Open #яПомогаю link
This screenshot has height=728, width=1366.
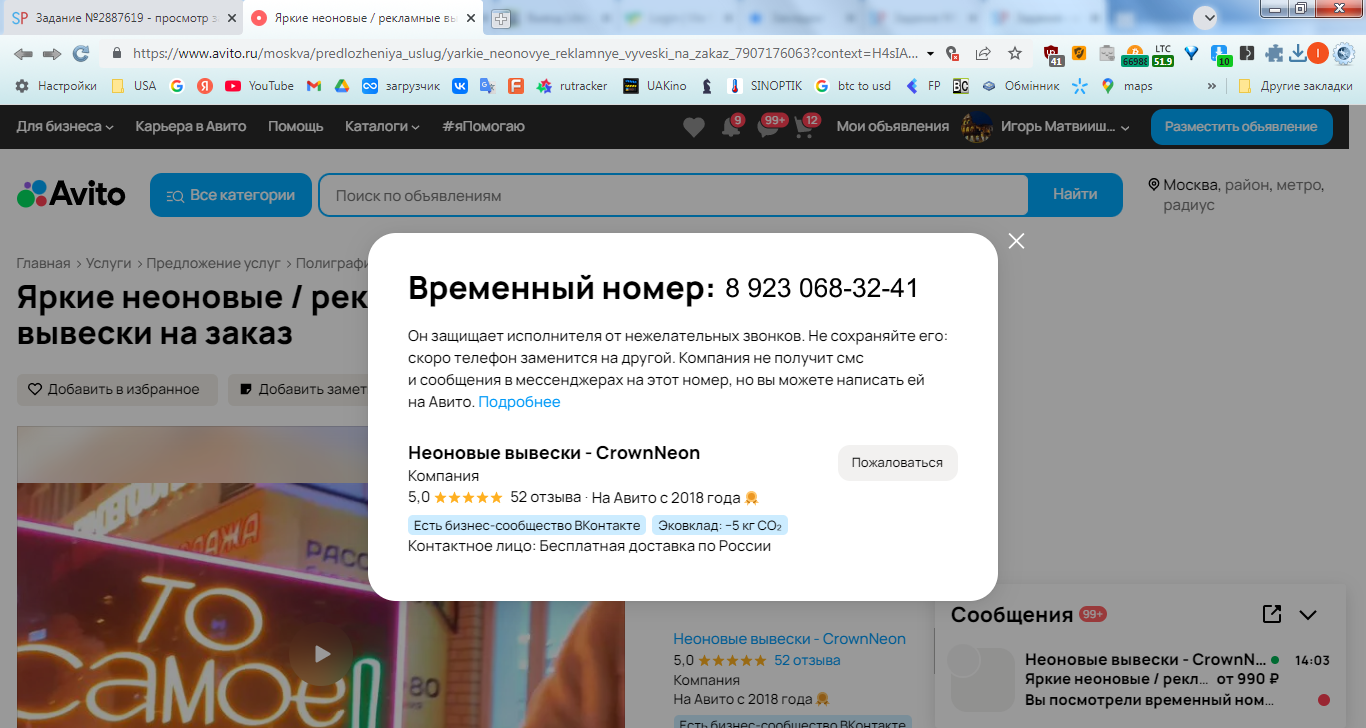click(x=483, y=127)
